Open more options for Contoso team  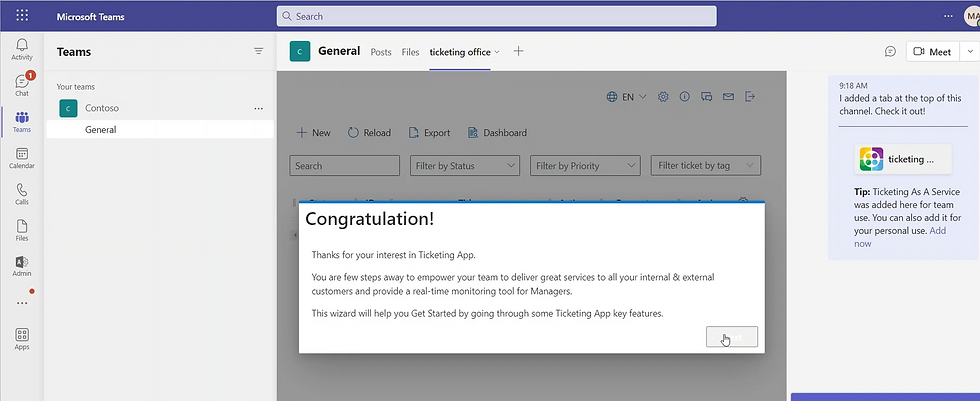pyautogui.click(x=259, y=108)
